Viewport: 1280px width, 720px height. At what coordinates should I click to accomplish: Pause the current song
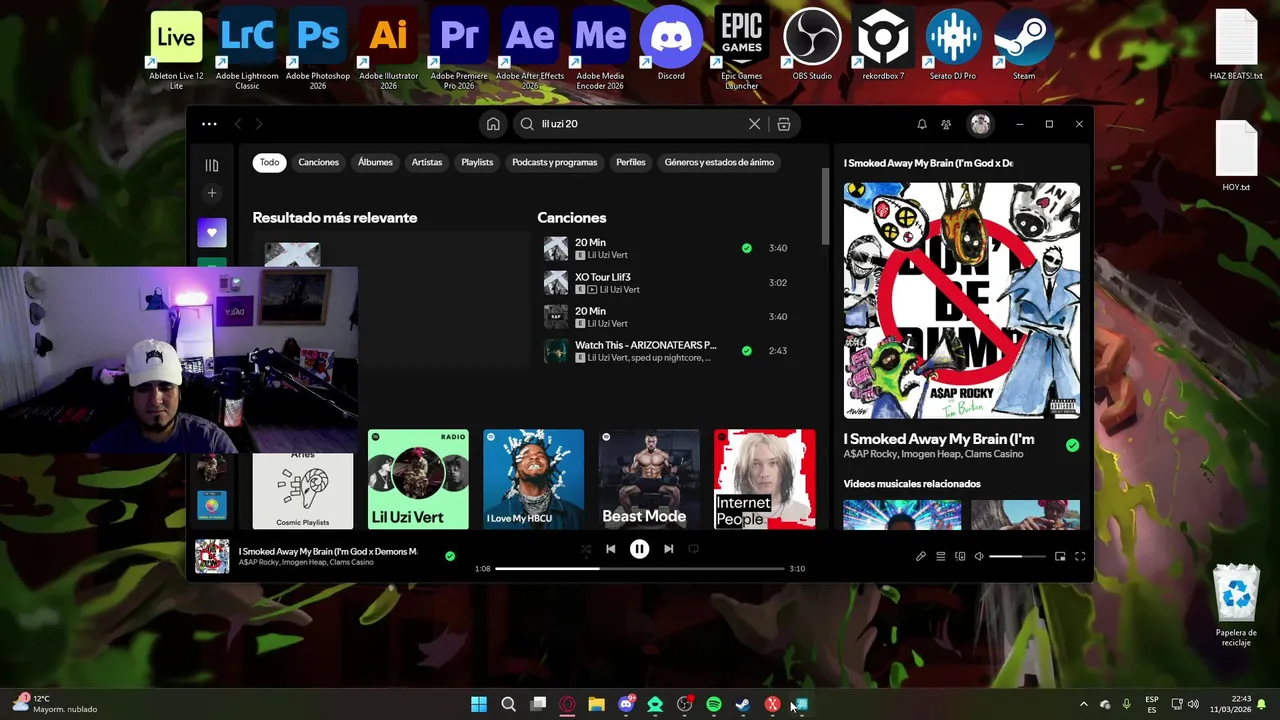coord(639,549)
